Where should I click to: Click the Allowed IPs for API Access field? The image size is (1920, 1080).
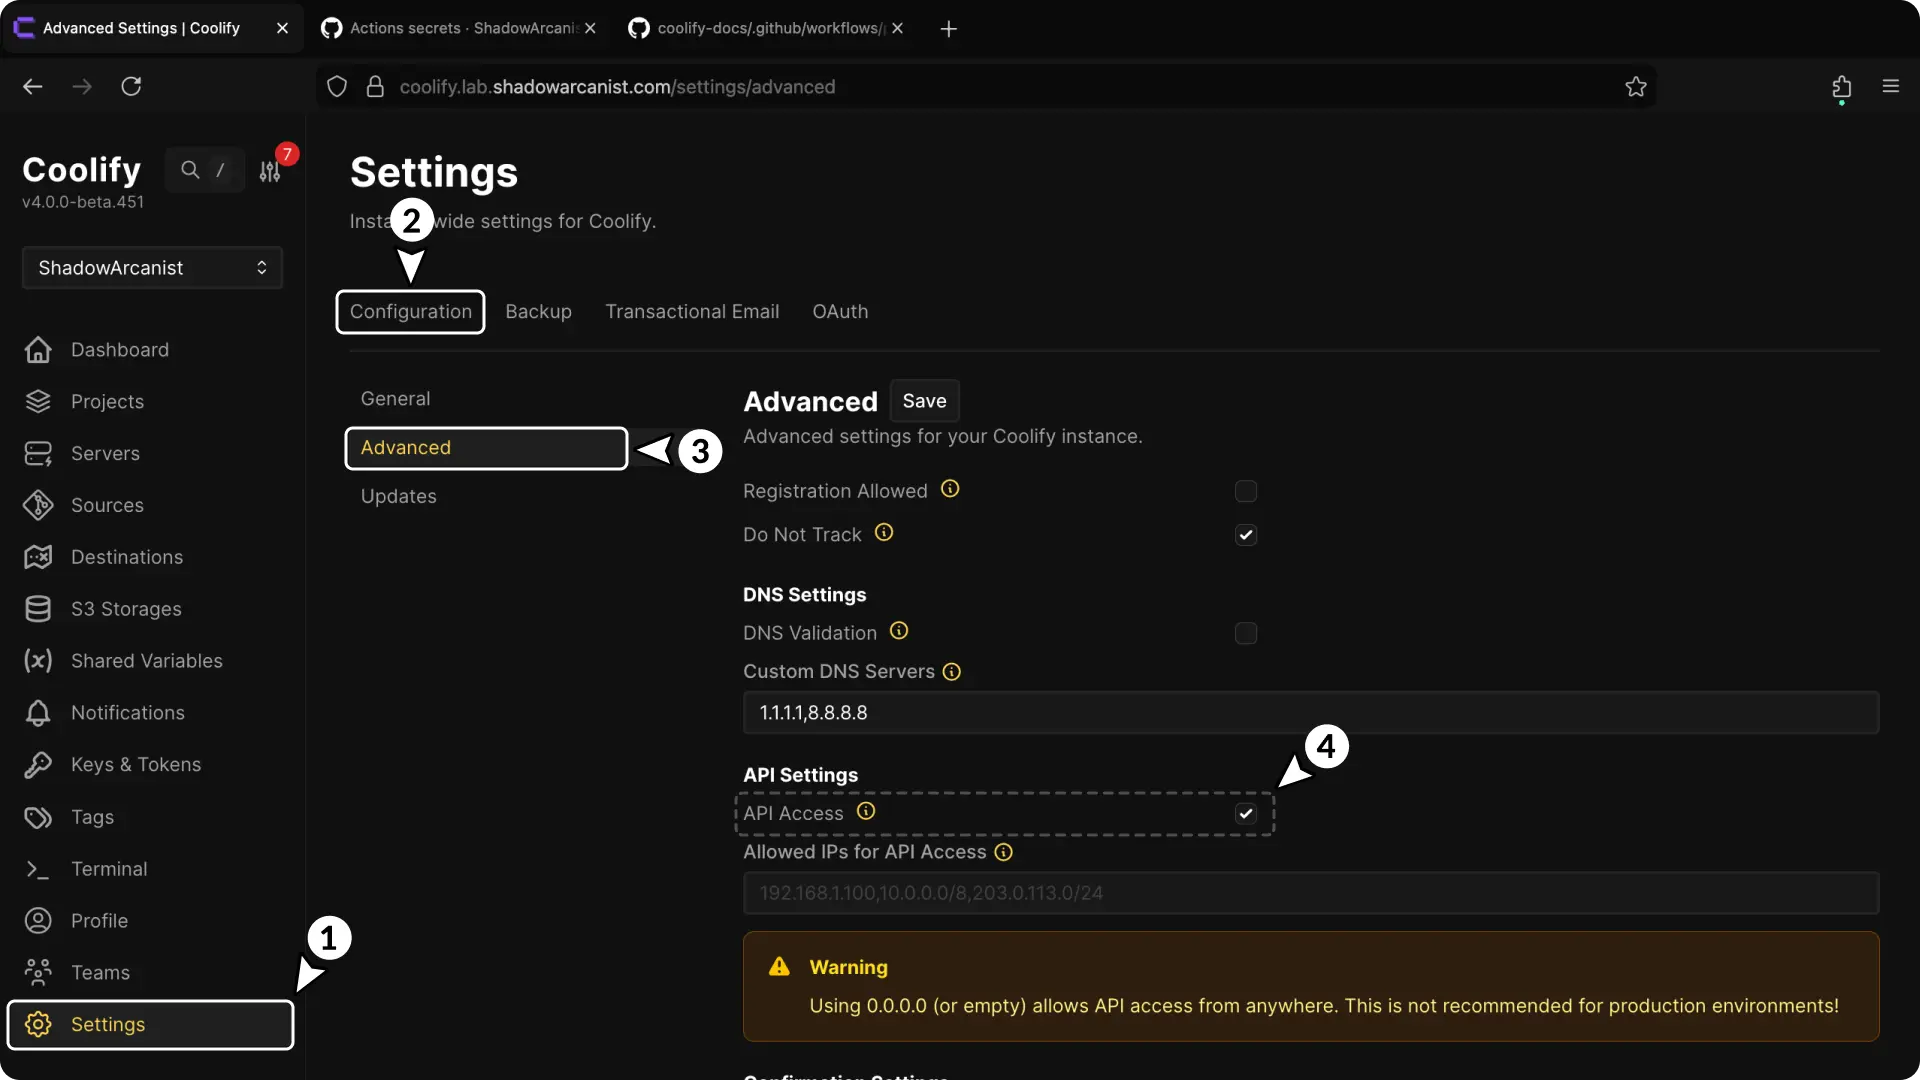click(x=1100, y=893)
